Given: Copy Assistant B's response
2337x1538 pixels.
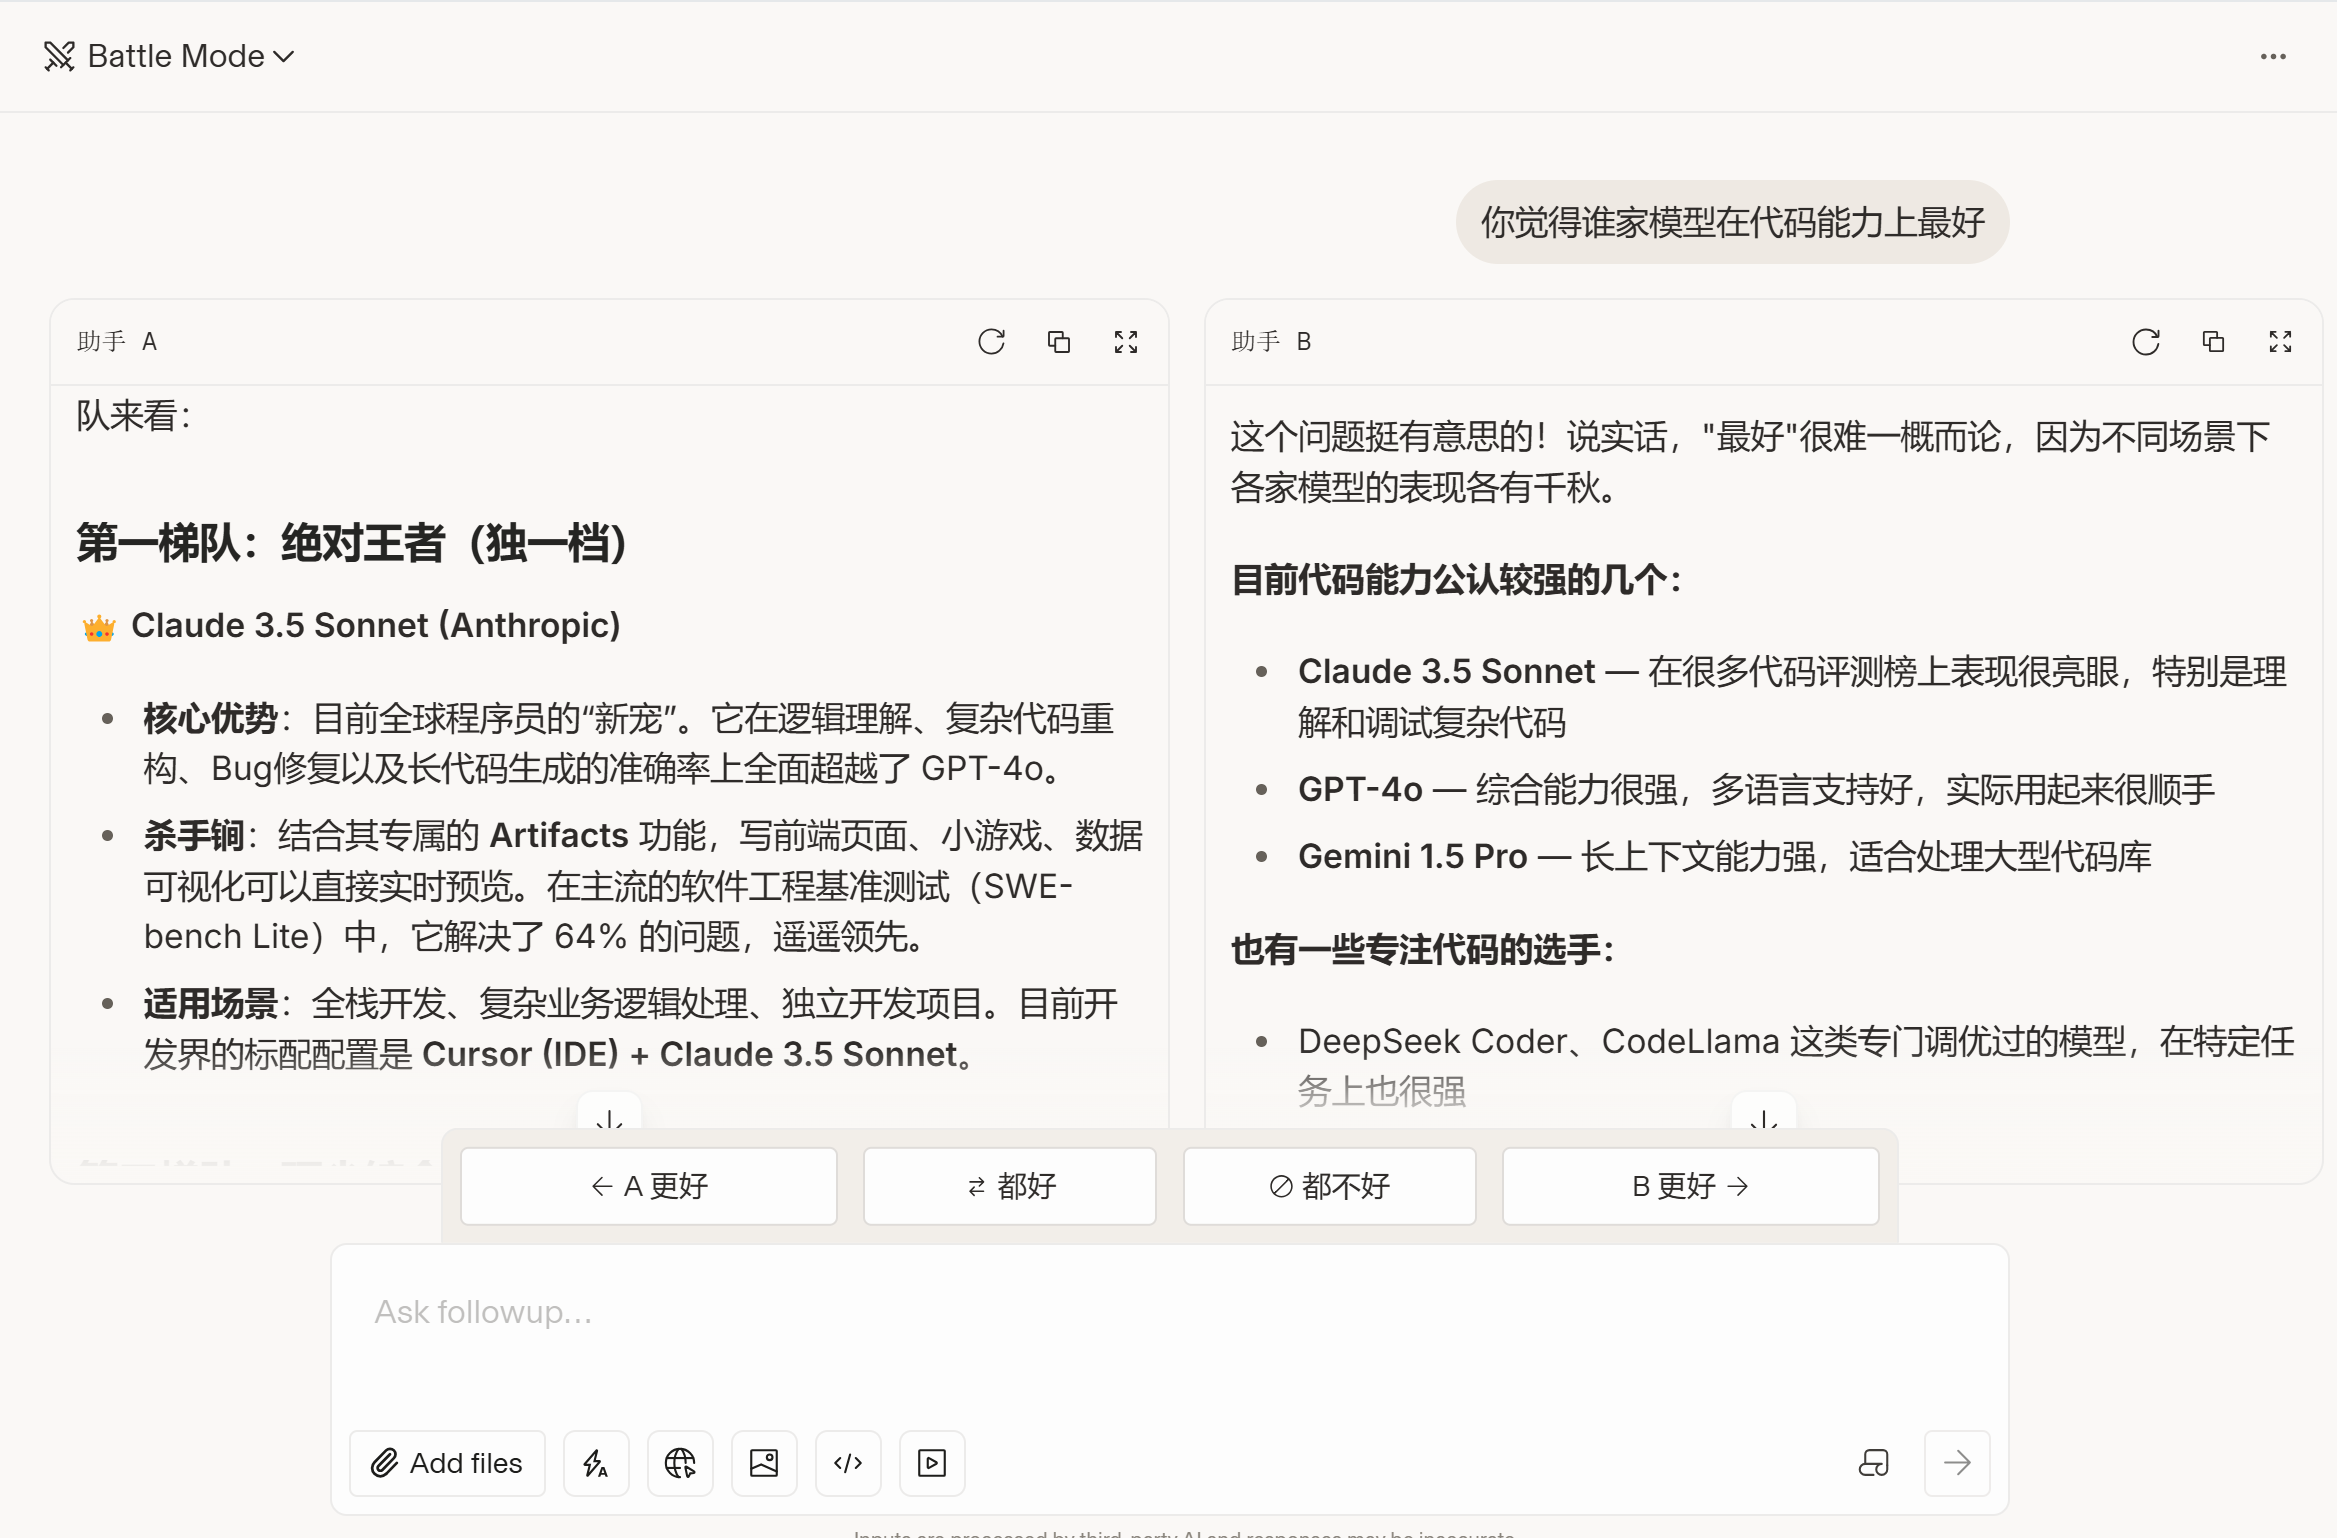Looking at the screenshot, I should pyautogui.click(x=2213, y=342).
